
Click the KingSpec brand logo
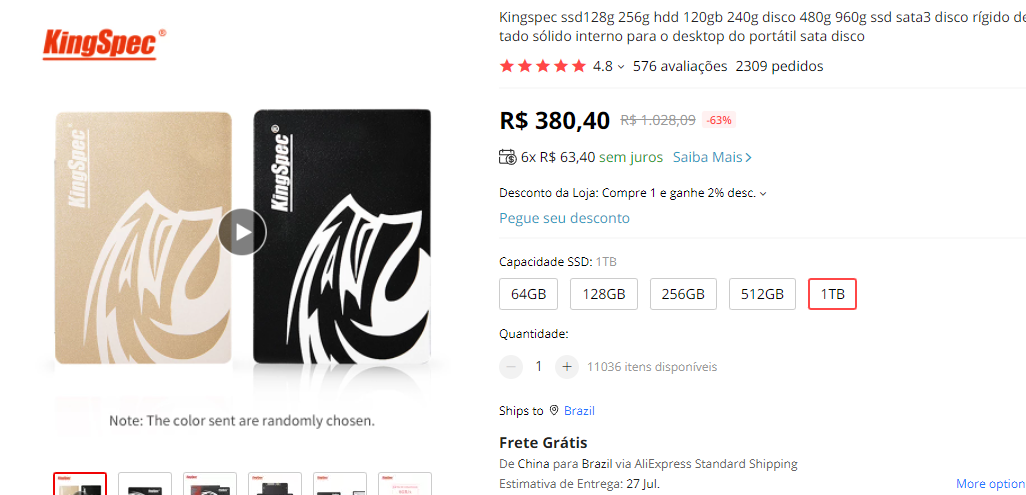104,44
